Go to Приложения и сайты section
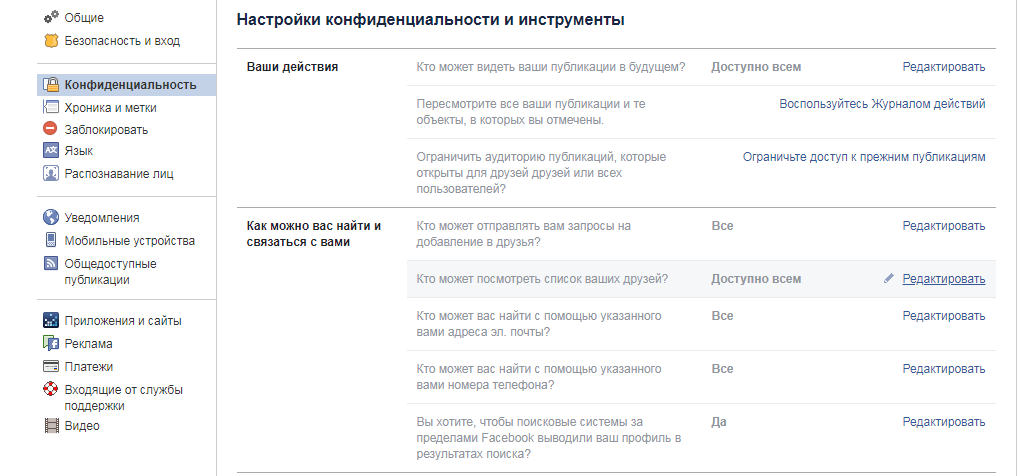Screen dimensions: 1021x476 122,321
